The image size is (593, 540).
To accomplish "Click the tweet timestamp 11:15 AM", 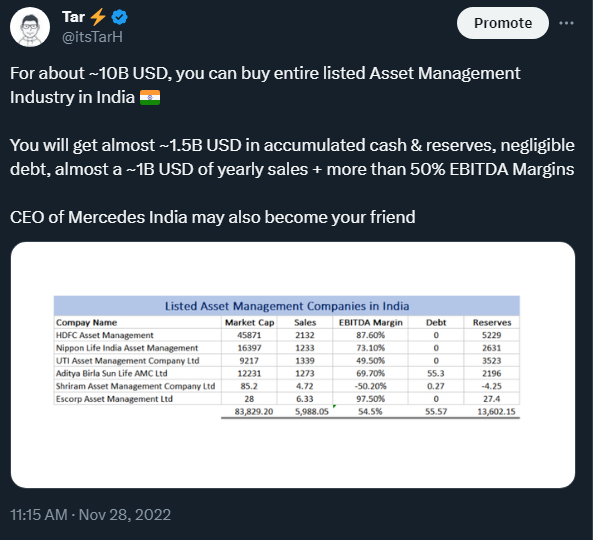I will 39,515.
